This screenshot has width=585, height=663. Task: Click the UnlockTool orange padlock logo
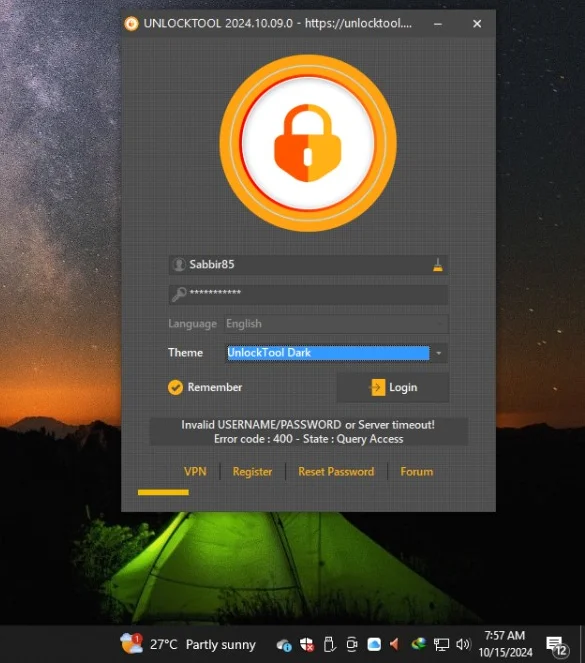coord(308,143)
